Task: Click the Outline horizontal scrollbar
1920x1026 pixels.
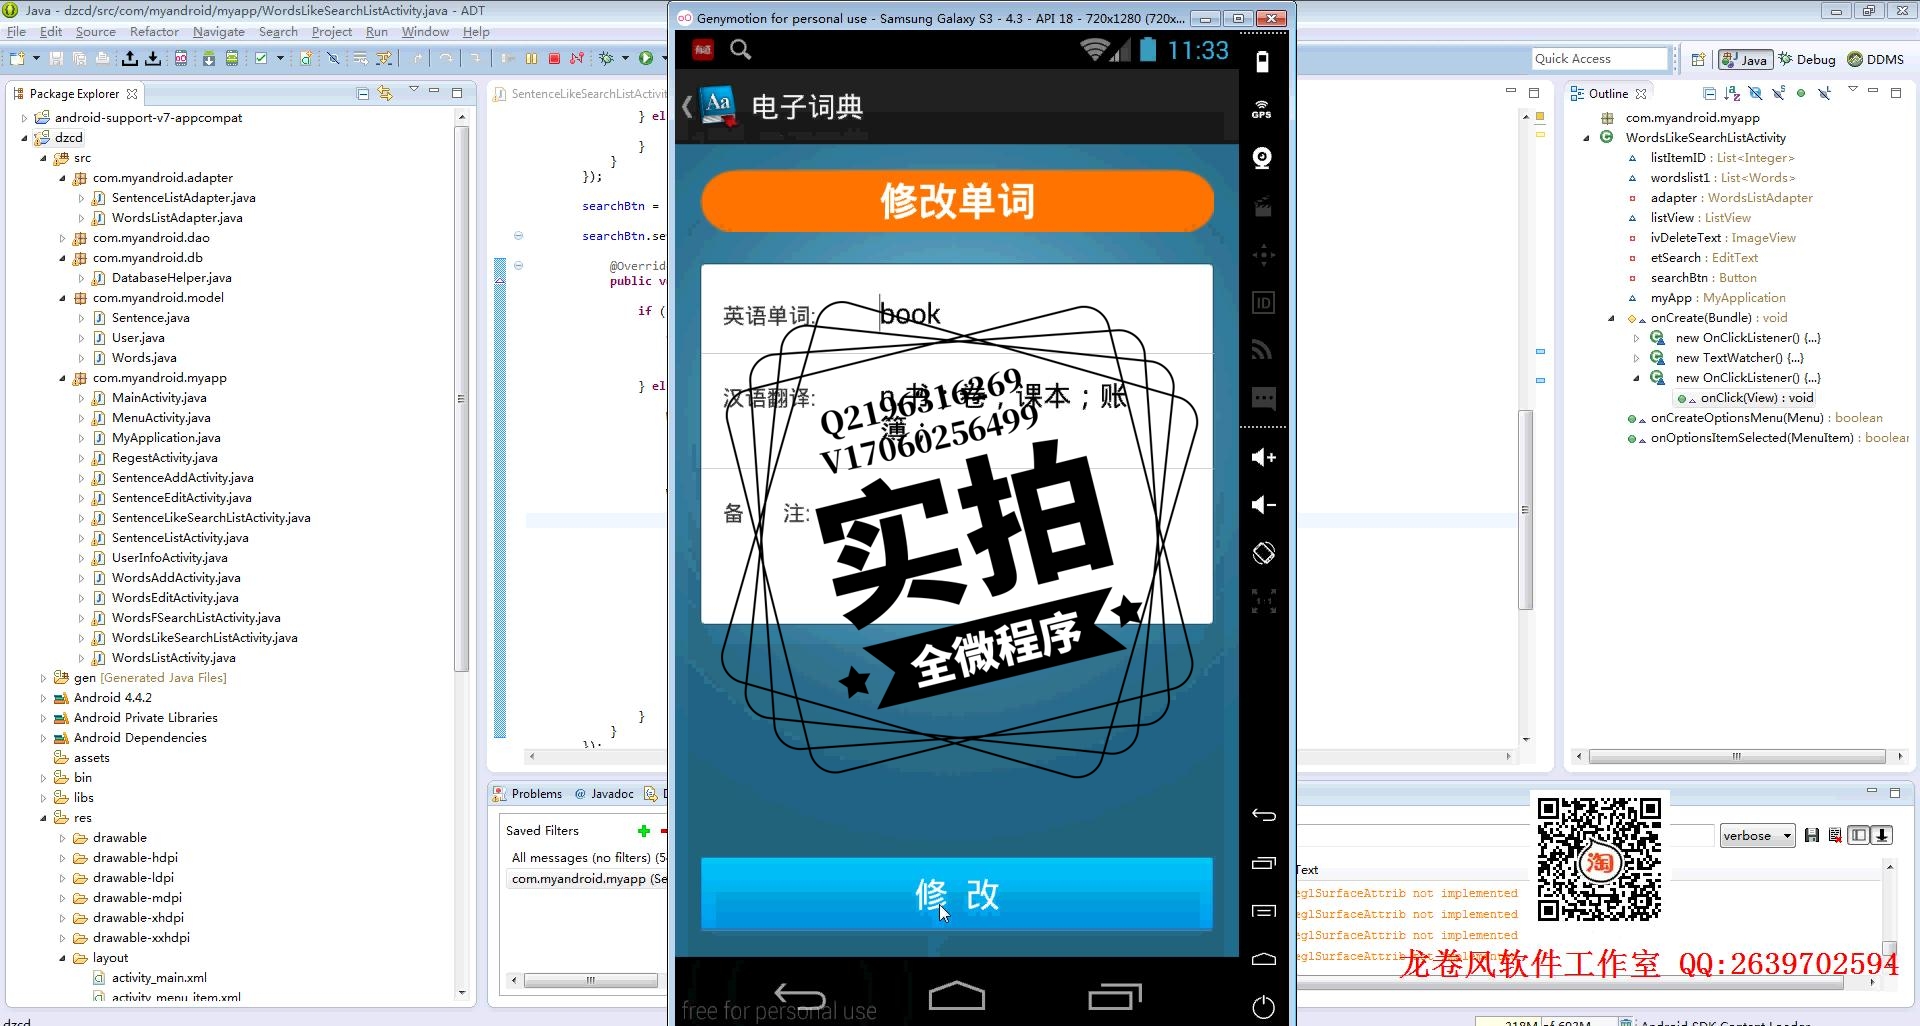Action: click(1737, 757)
